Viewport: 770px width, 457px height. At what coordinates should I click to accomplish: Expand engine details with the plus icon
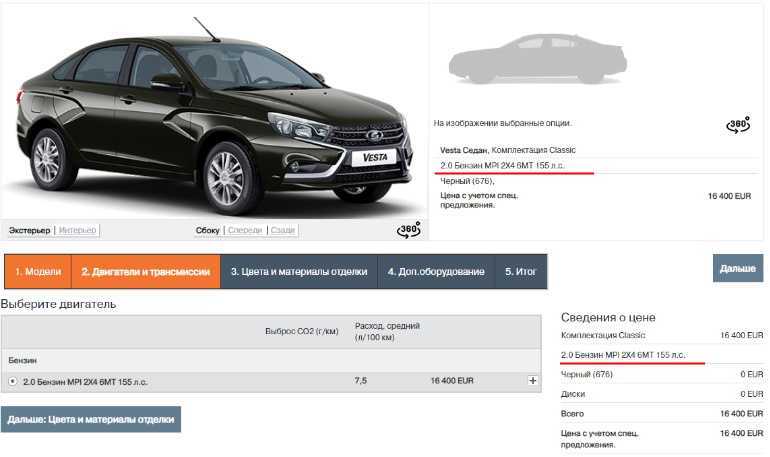click(532, 380)
